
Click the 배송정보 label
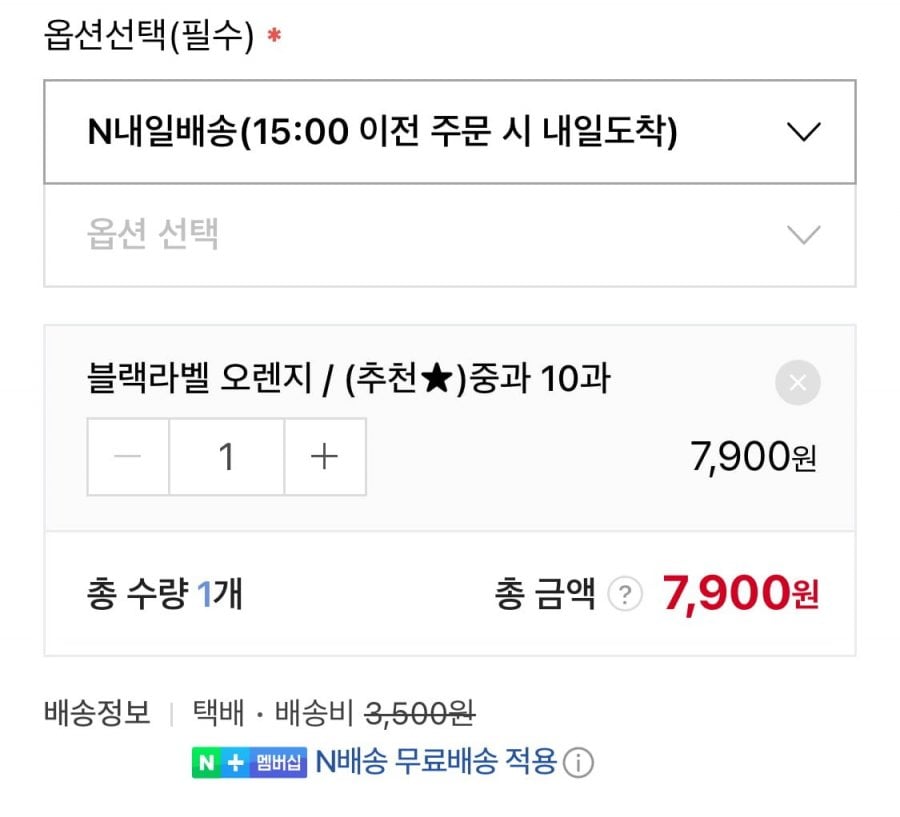[97, 713]
